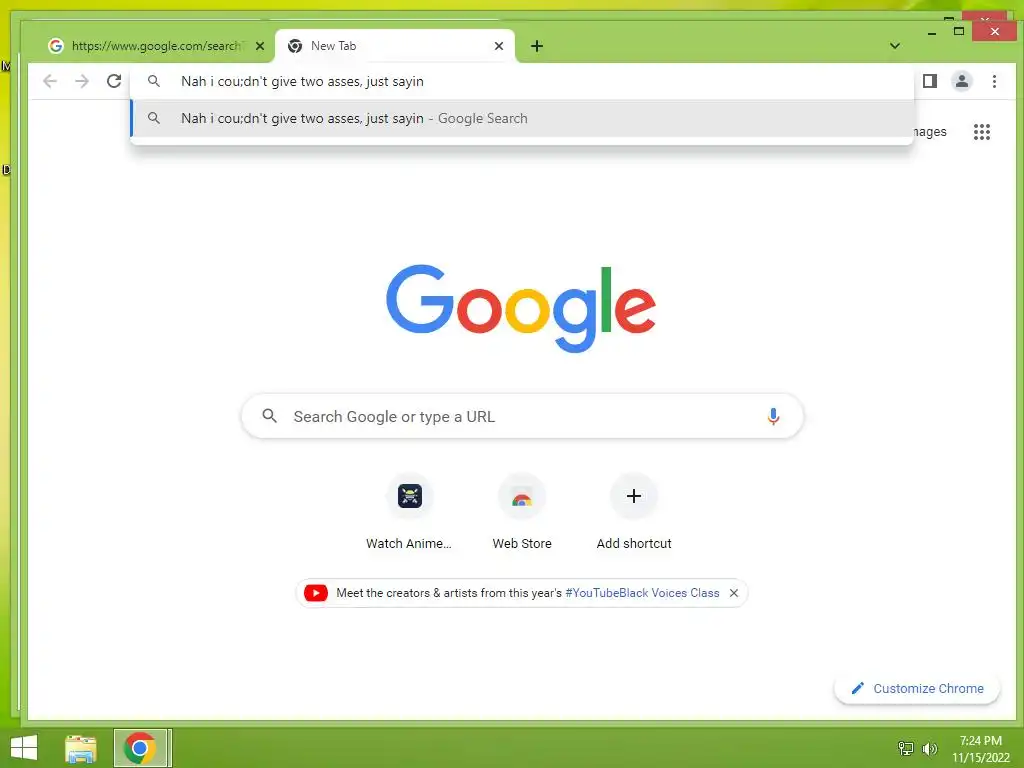Open the side panel icon
This screenshot has width=1024, height=768.
(930, 81)
